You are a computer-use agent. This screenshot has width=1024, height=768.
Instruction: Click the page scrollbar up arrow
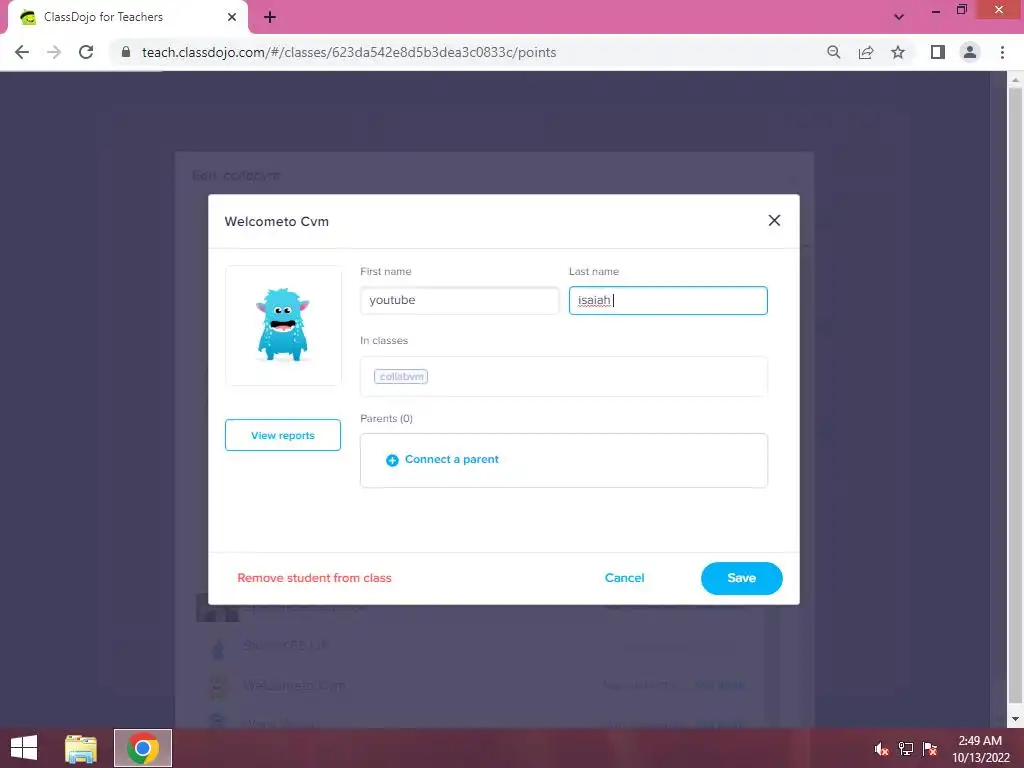pyautogui.click(x=1015, y=80)
